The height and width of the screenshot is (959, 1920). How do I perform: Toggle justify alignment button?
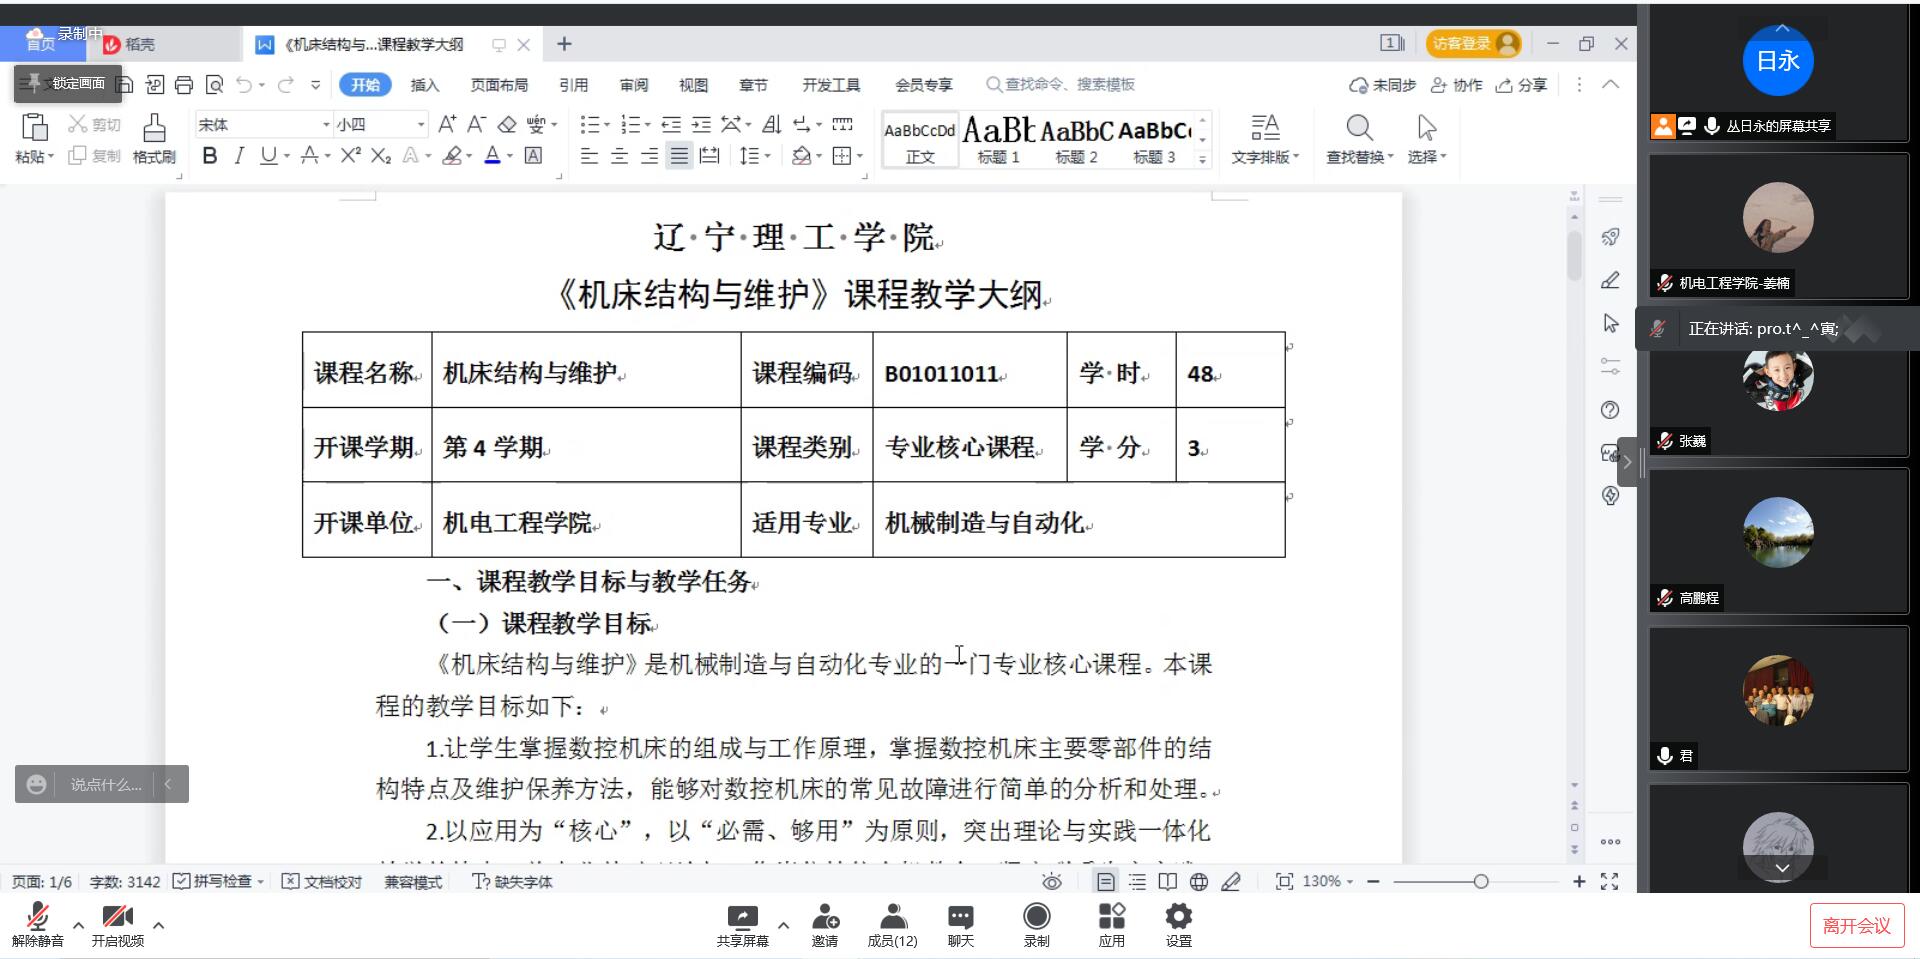[679, 155]
